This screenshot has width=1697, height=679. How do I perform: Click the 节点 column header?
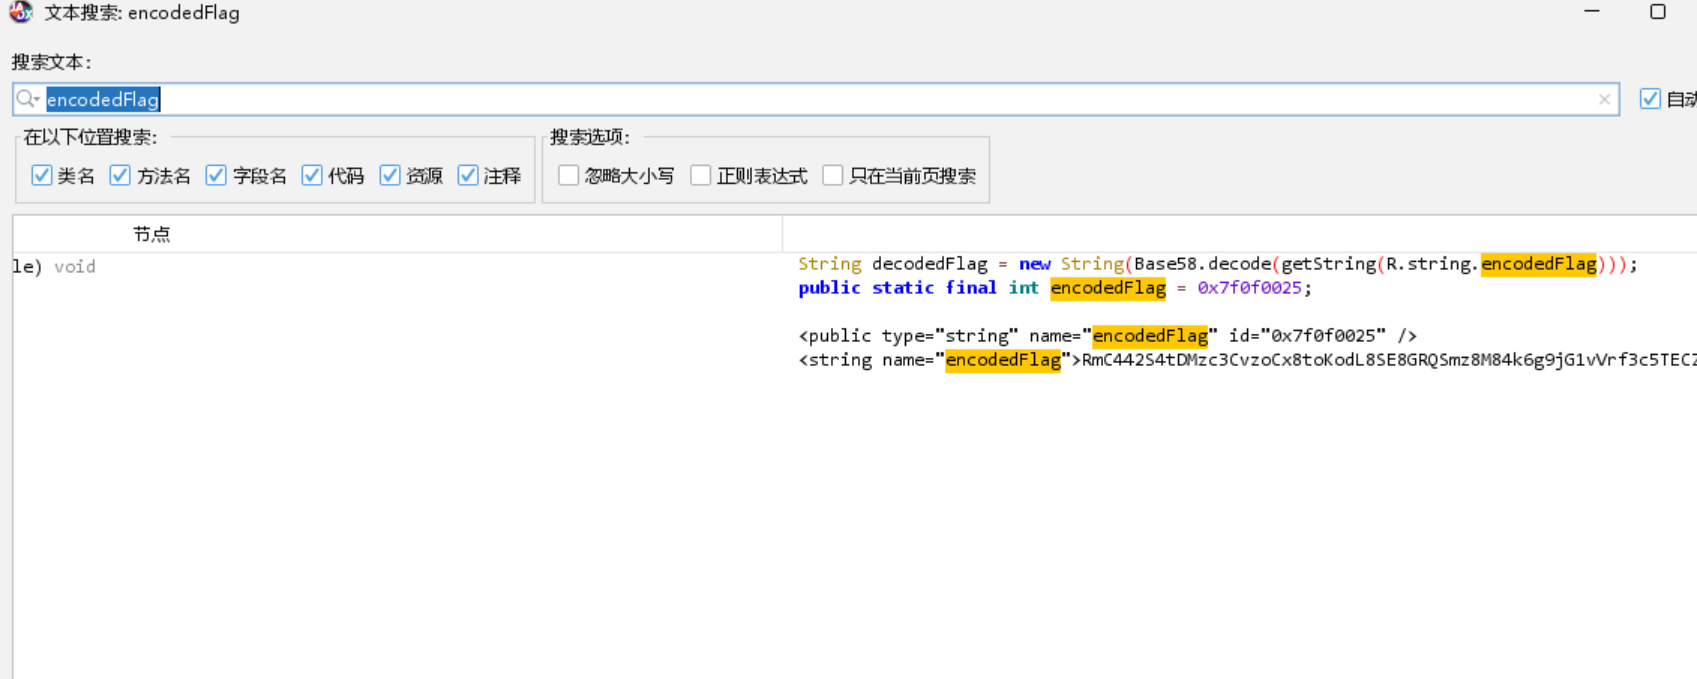tap(152, 234)
